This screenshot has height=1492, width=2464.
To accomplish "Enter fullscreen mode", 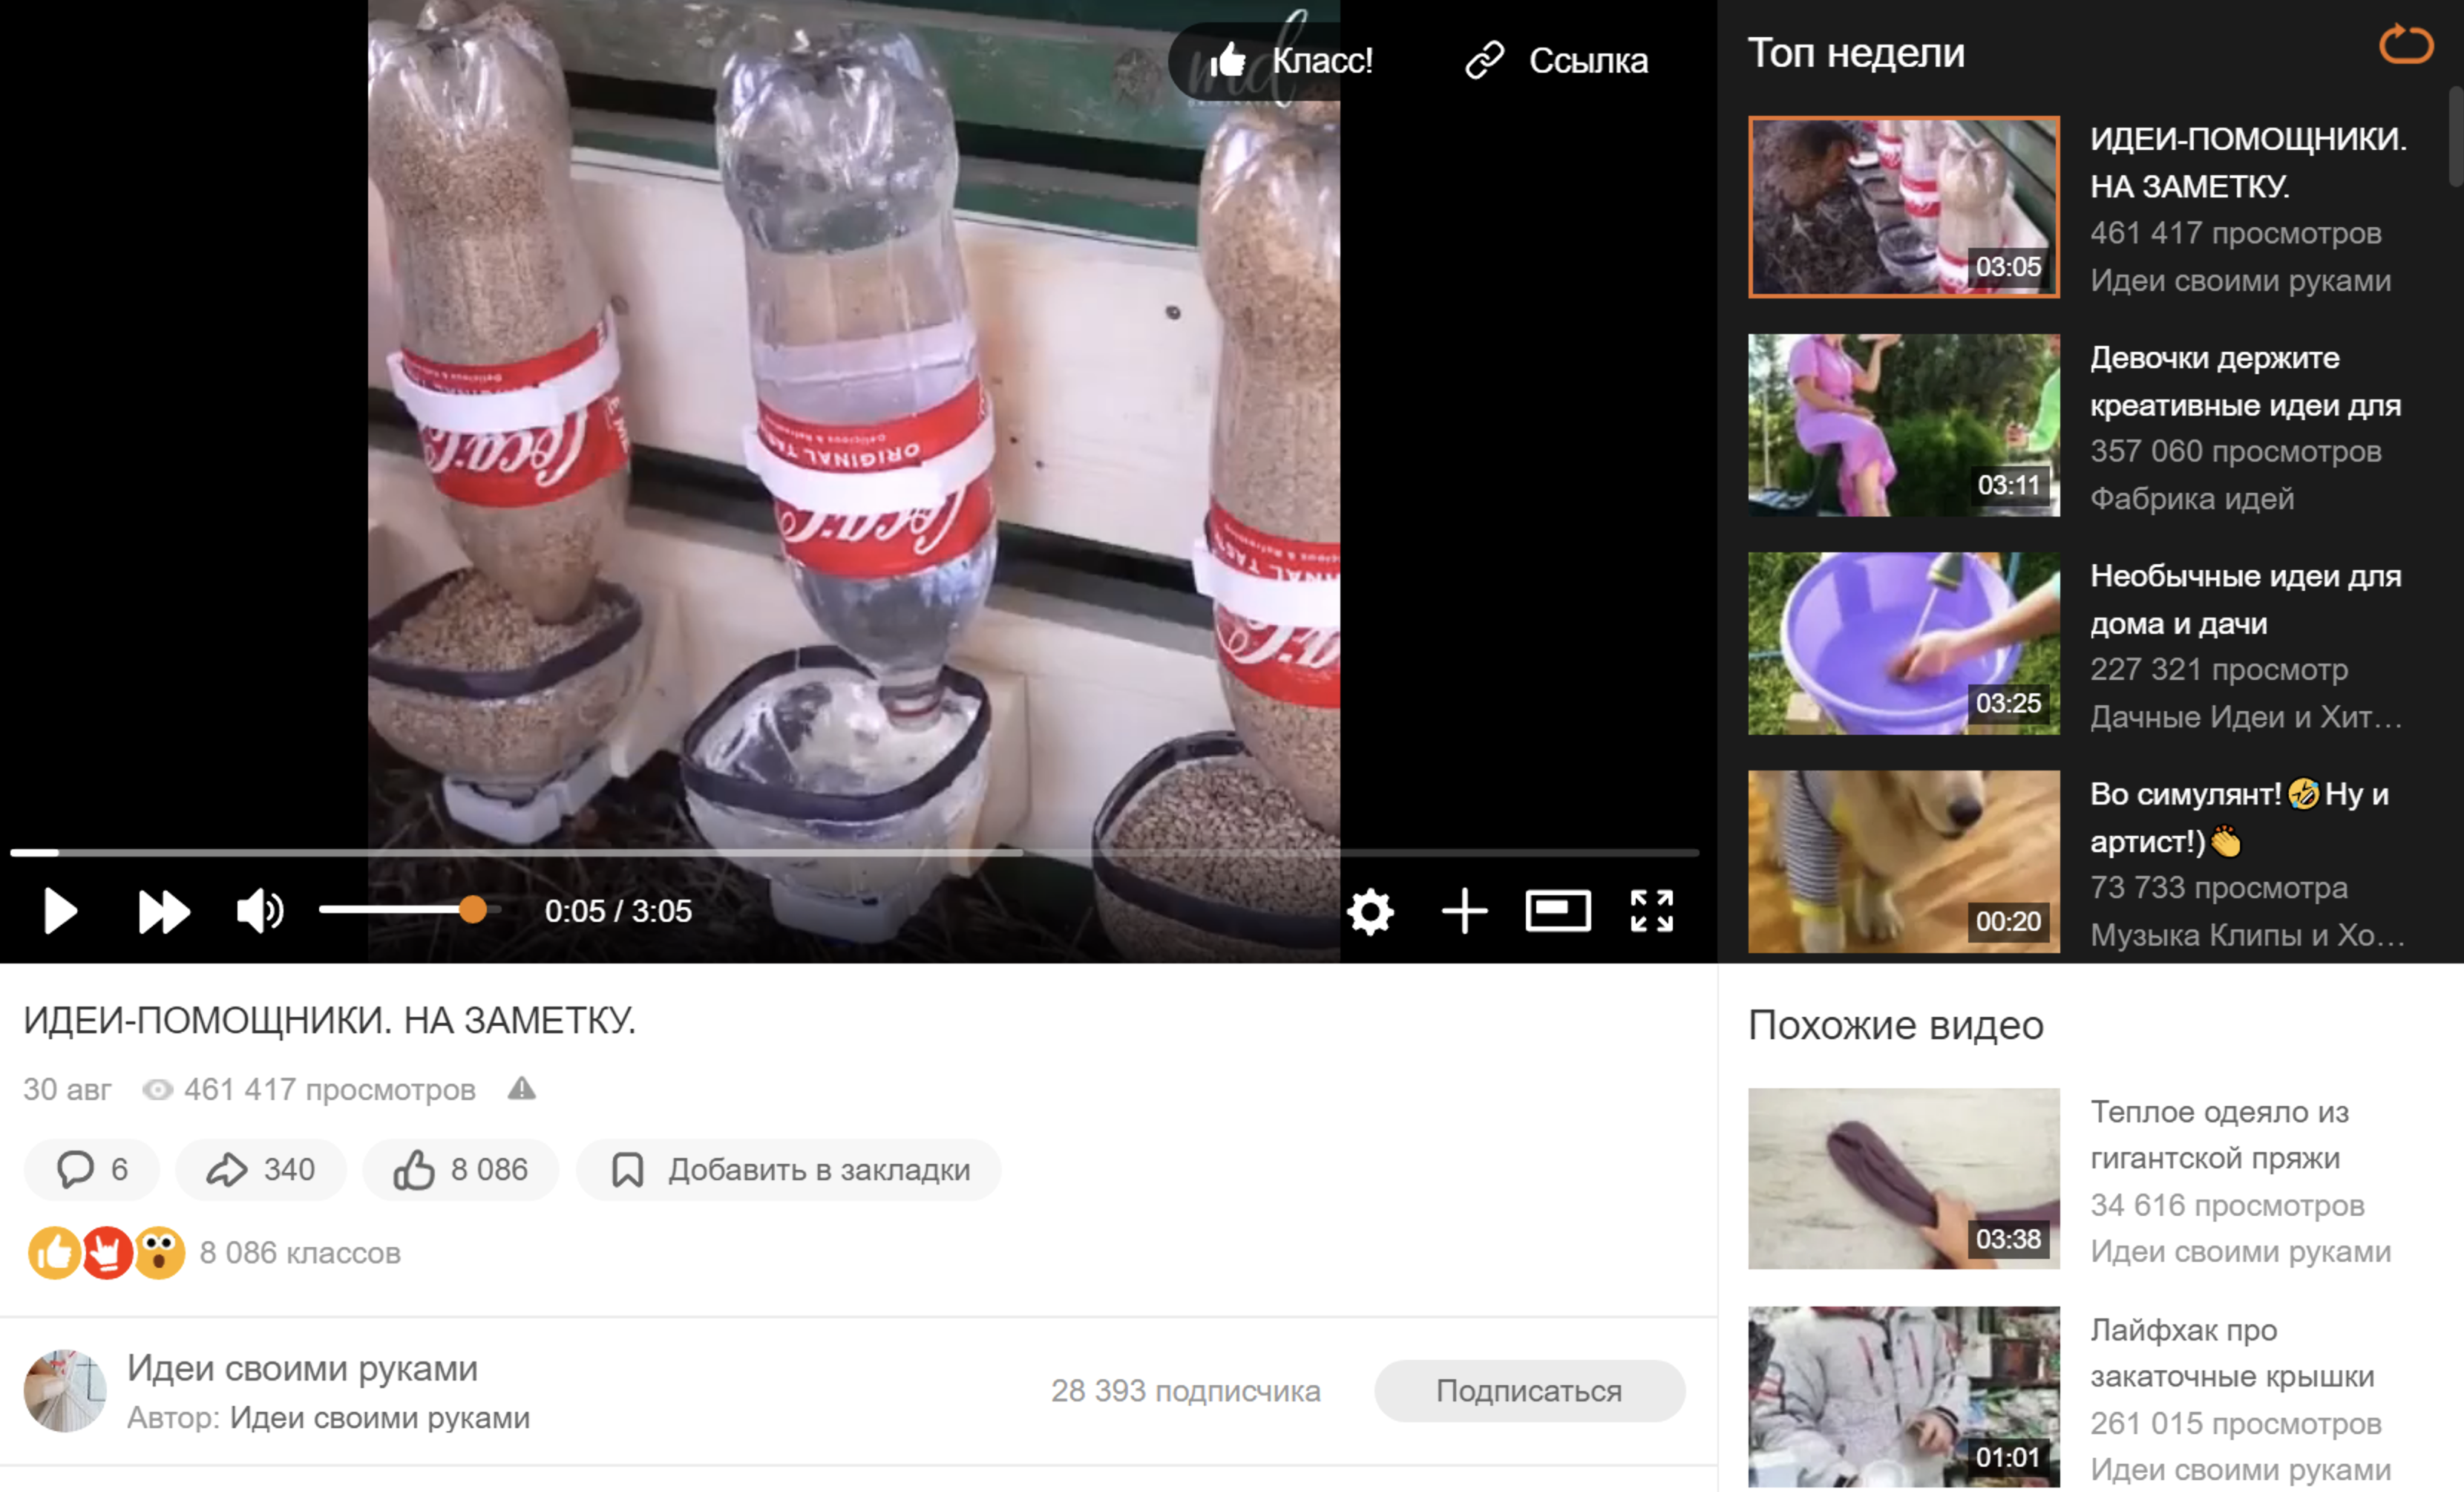I will [1652, 911].
